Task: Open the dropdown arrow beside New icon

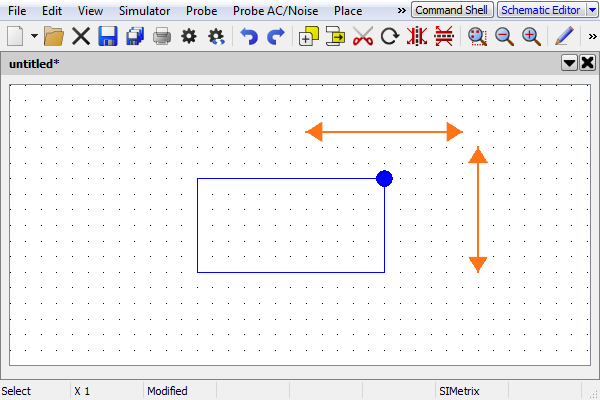Action: (34, 37)
